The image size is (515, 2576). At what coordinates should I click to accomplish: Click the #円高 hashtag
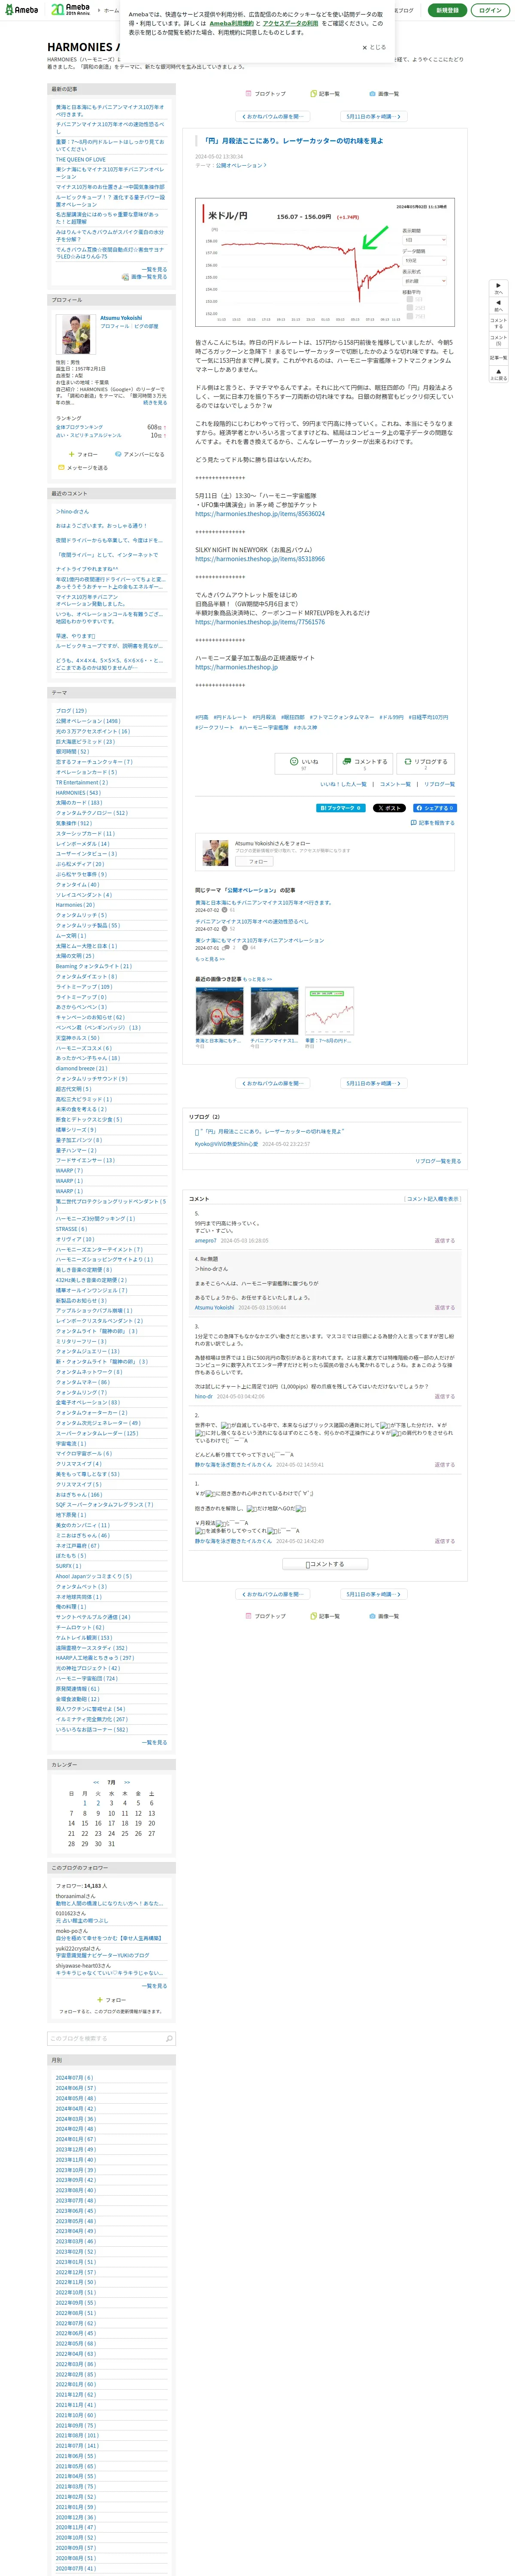coord(202,717)
